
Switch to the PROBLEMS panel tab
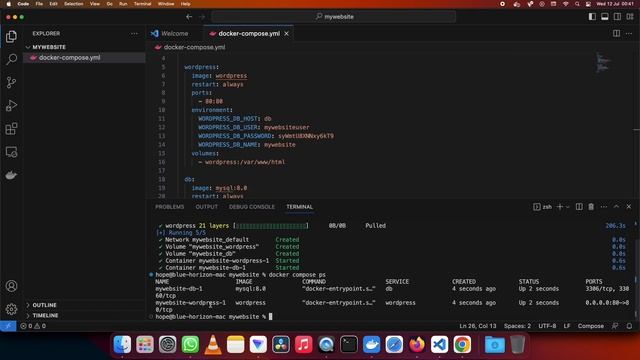(x=169, y=207)
